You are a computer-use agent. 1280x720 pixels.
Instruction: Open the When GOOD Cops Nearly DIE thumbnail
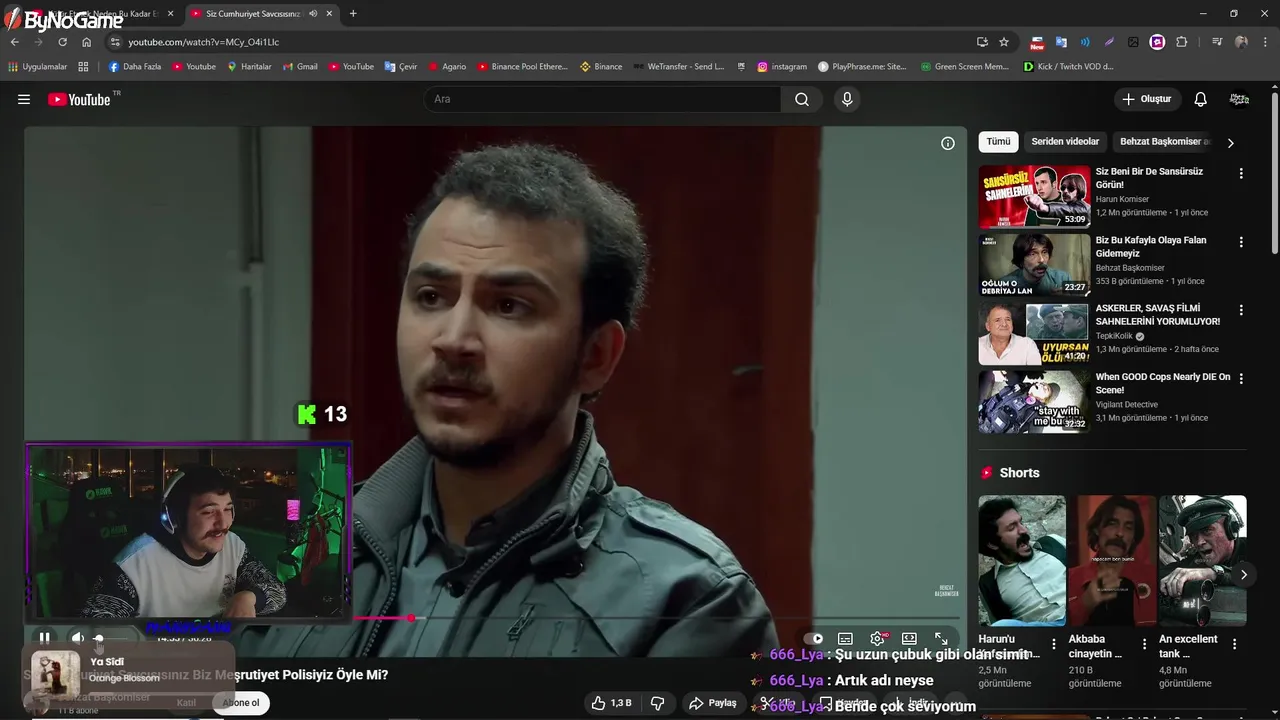pyautogui.click(x=1034, y=402)
